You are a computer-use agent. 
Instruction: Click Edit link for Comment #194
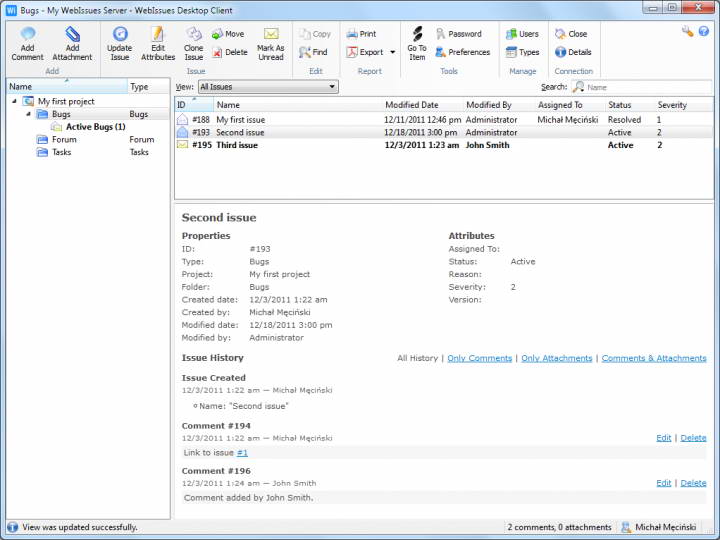[663, 438]
